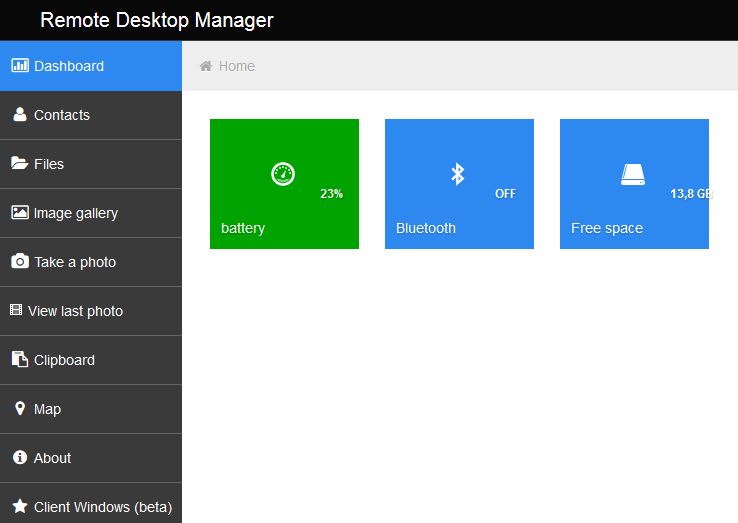Click the 'battery' tile label
This screenshot has width=738, height=523.
tap(243, 228)
